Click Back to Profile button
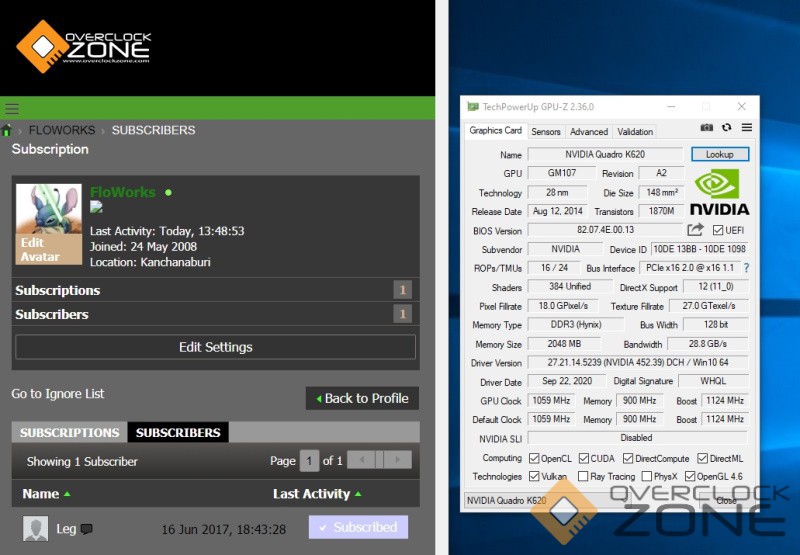800x555 pixels. click(362, 398)
